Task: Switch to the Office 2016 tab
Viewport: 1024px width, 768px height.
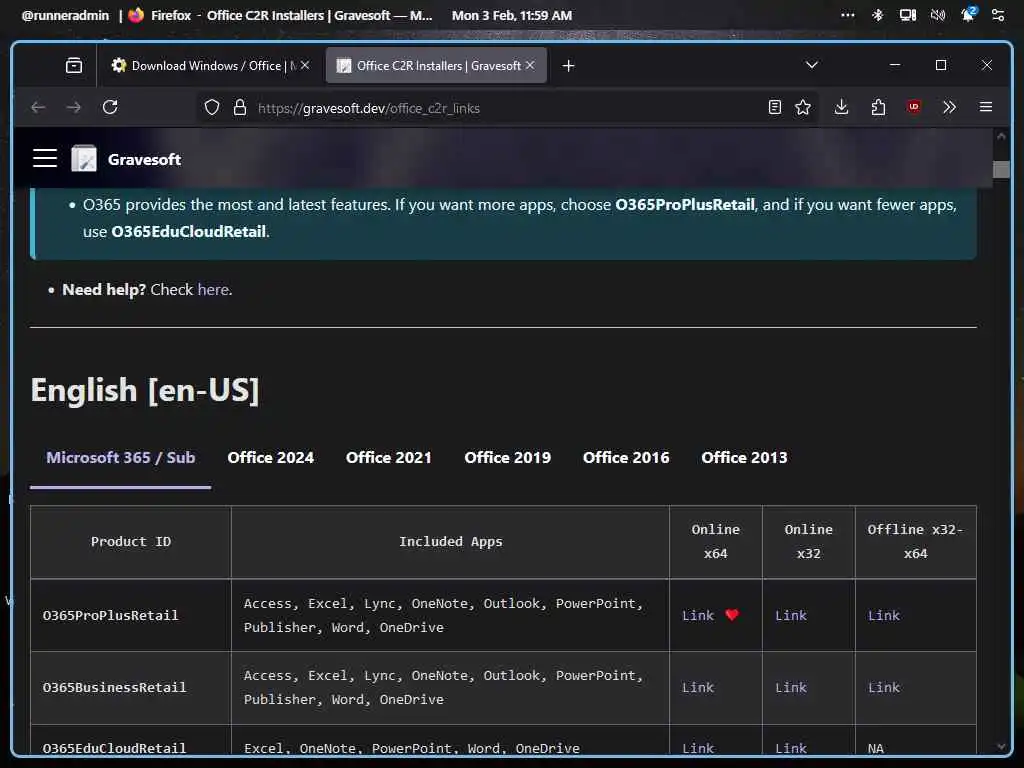Action: 626,458
